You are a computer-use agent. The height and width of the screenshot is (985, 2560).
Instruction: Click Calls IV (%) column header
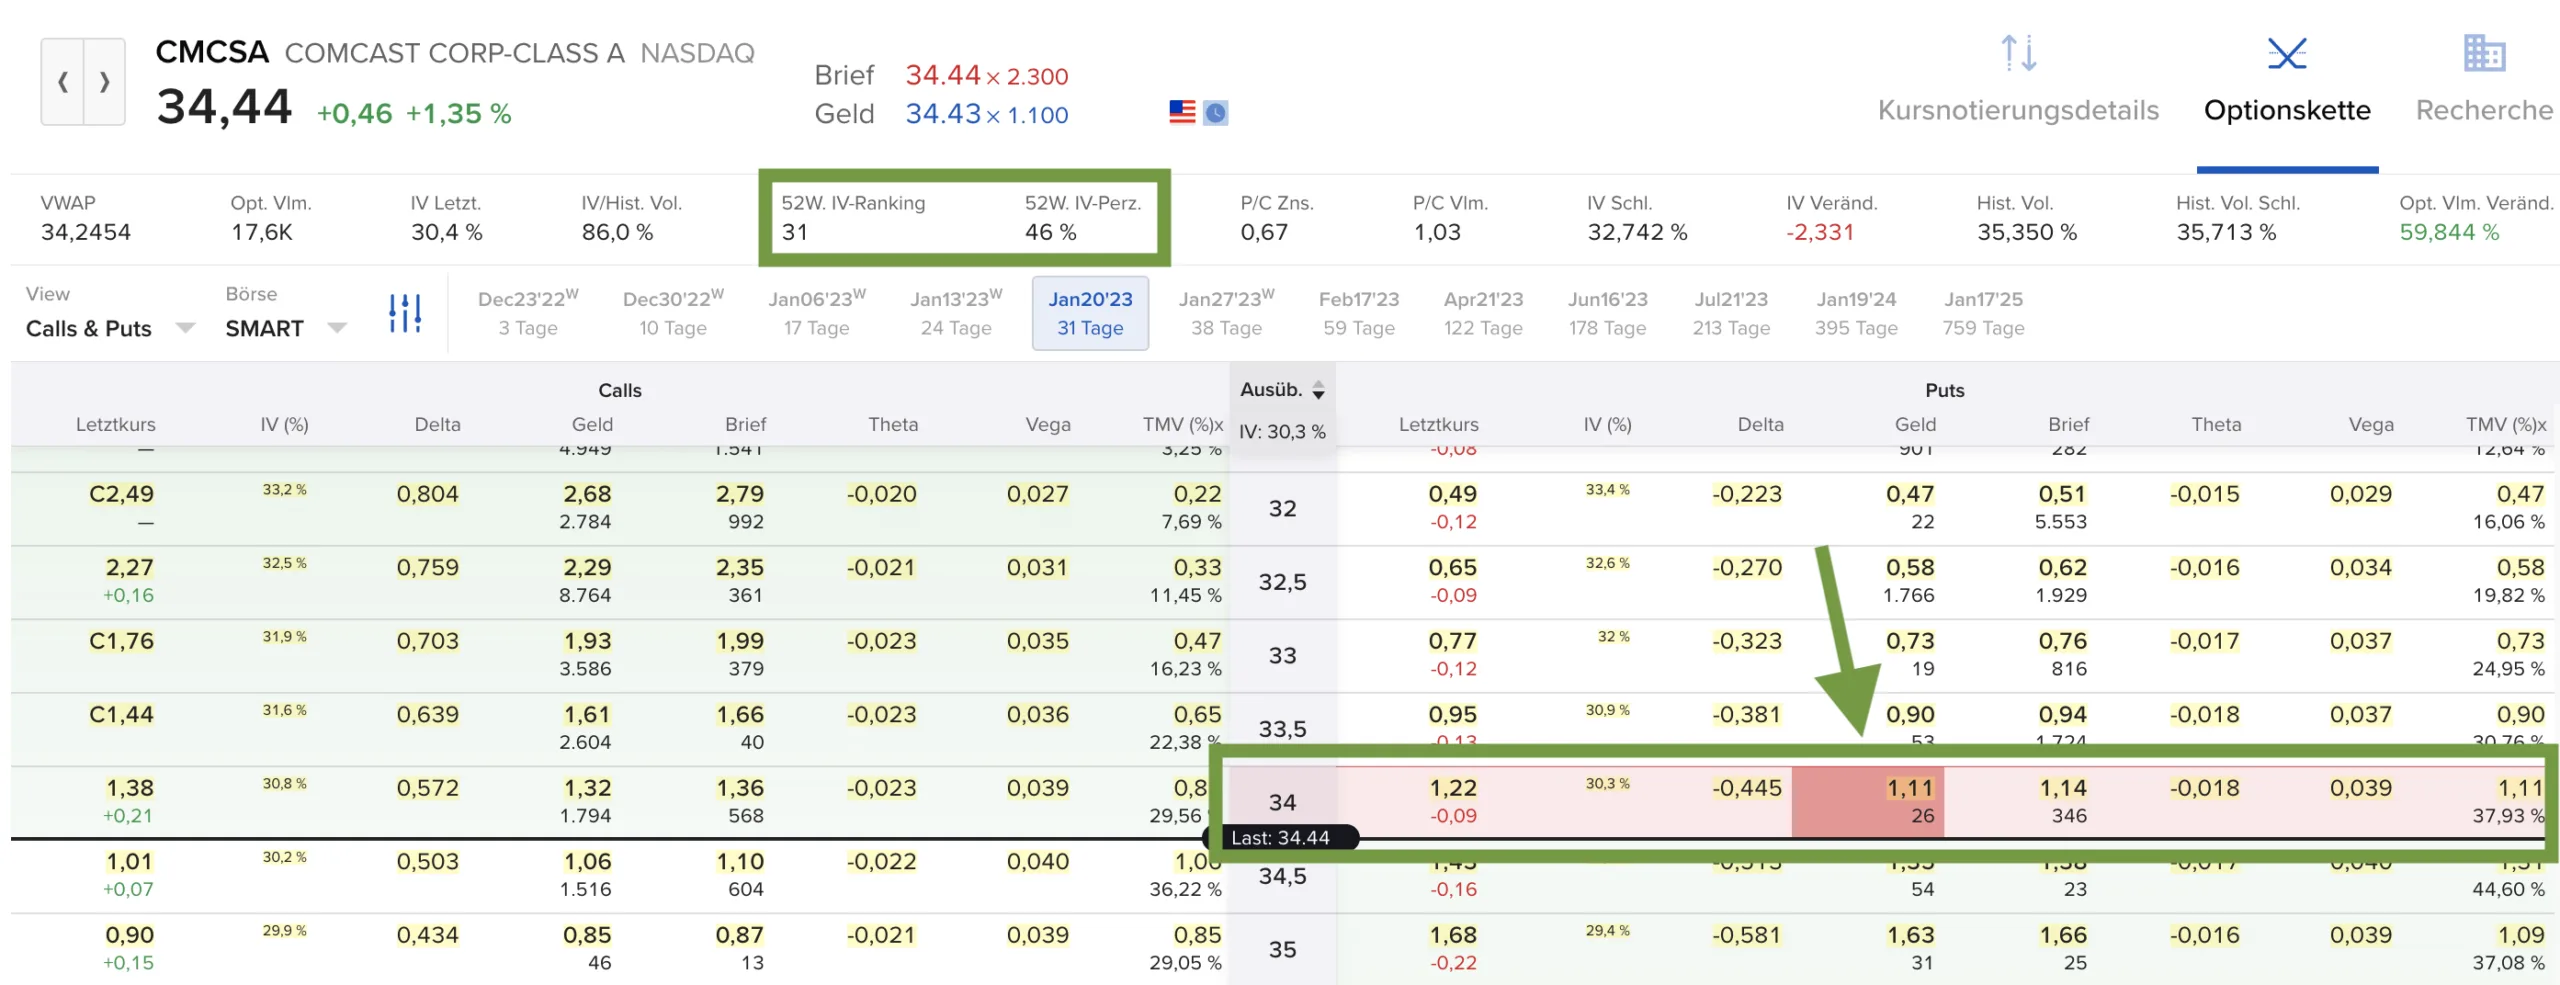point(285,424)
